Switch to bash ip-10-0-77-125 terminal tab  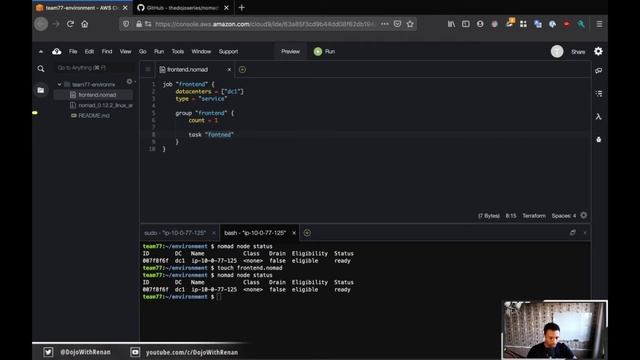(255, 233)
